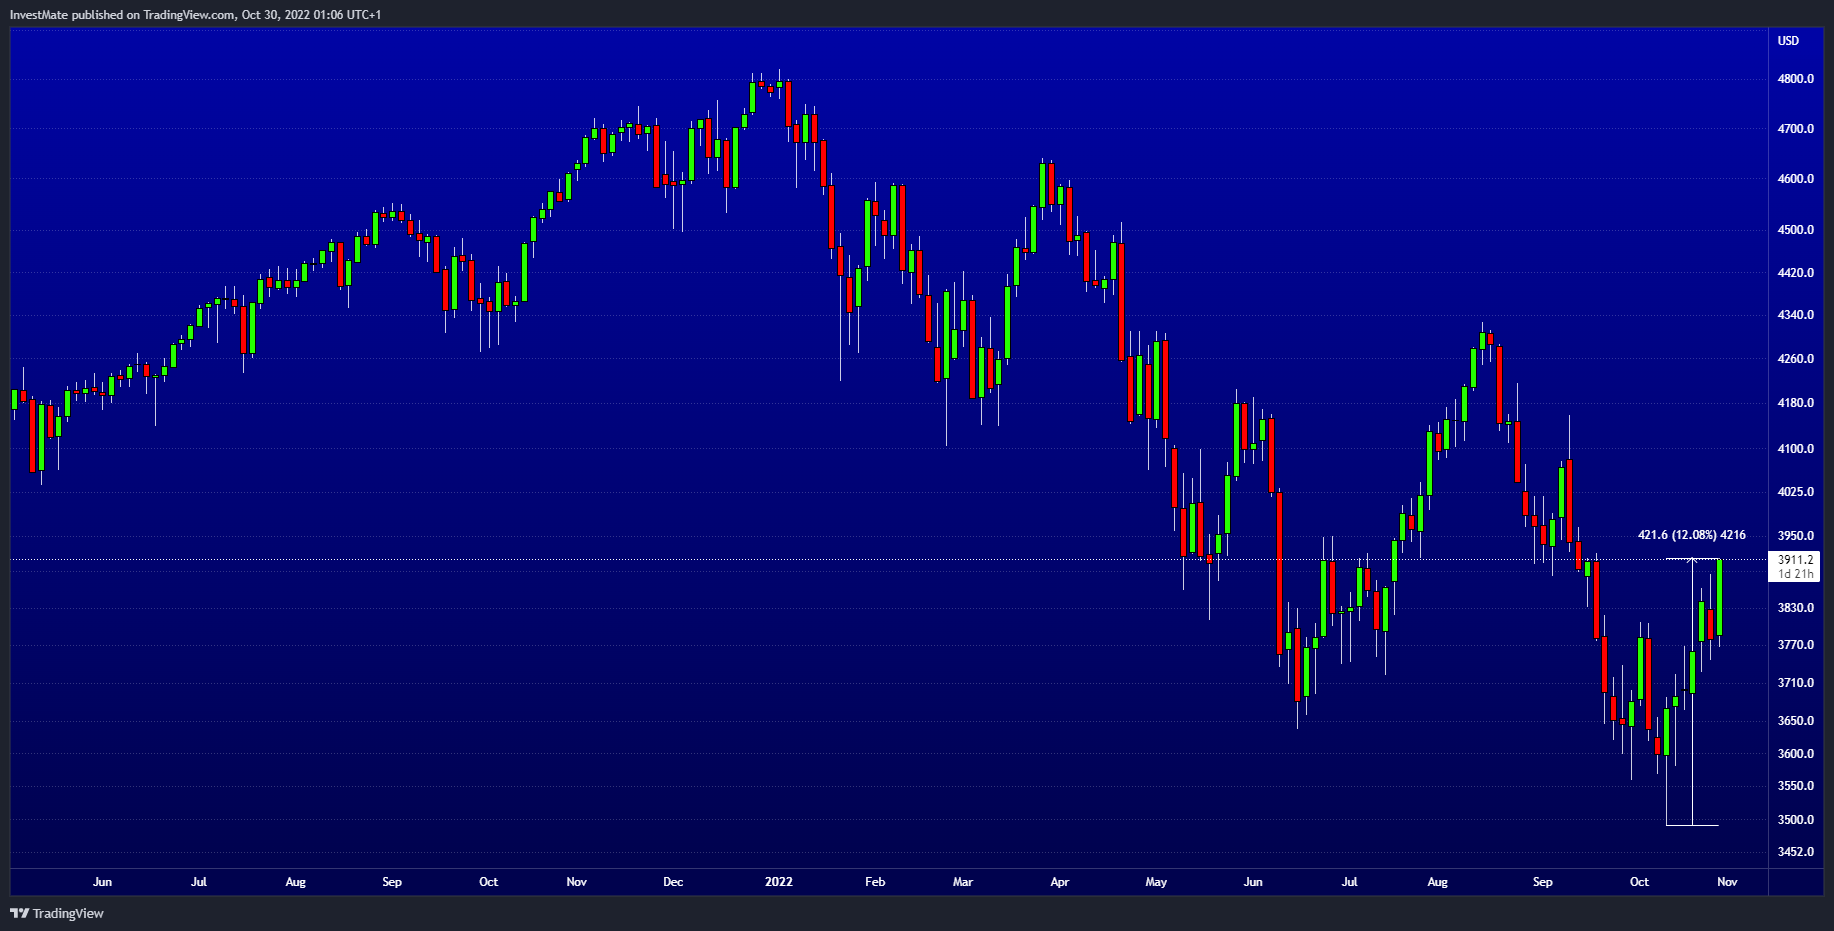
Task: Select the 4500.0 price axis label
Action: tap(1796, 230)
